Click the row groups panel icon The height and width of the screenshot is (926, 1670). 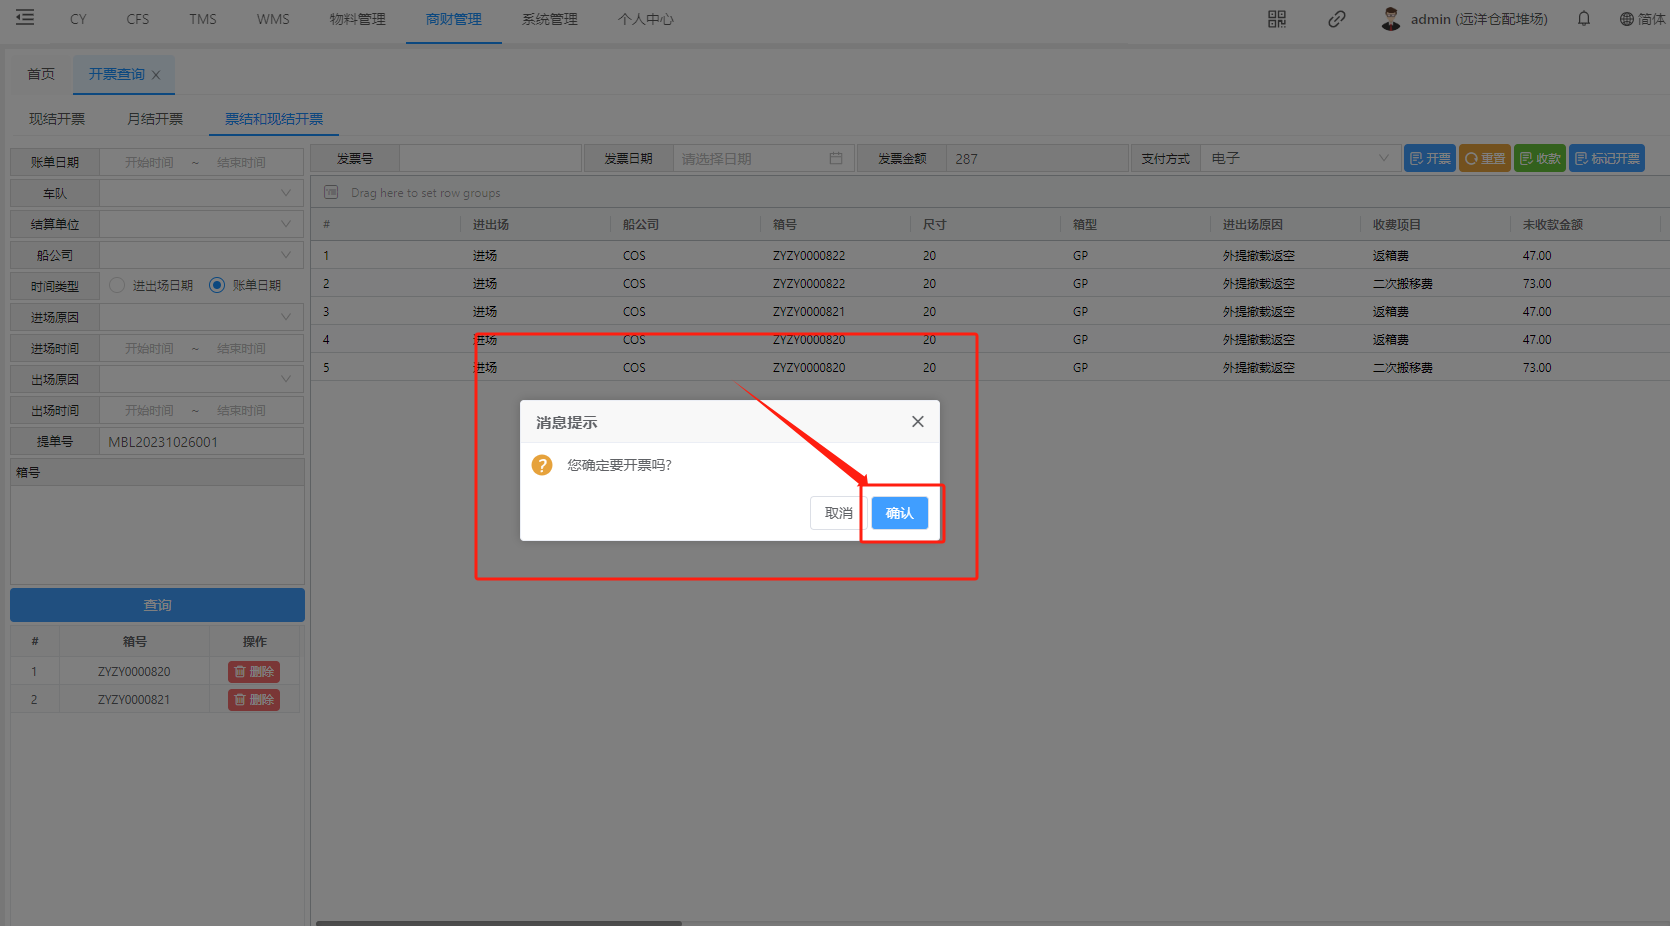pos(331,193)
